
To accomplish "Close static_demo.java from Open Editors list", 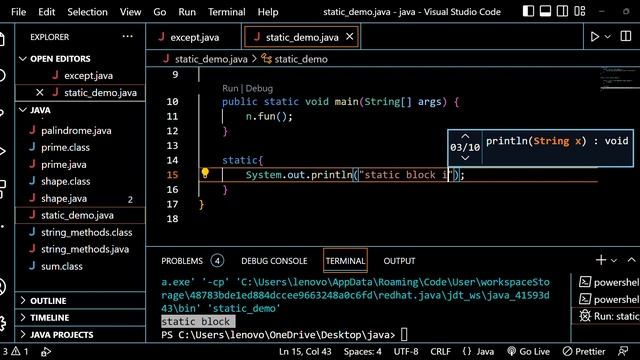I will (40, 93).
